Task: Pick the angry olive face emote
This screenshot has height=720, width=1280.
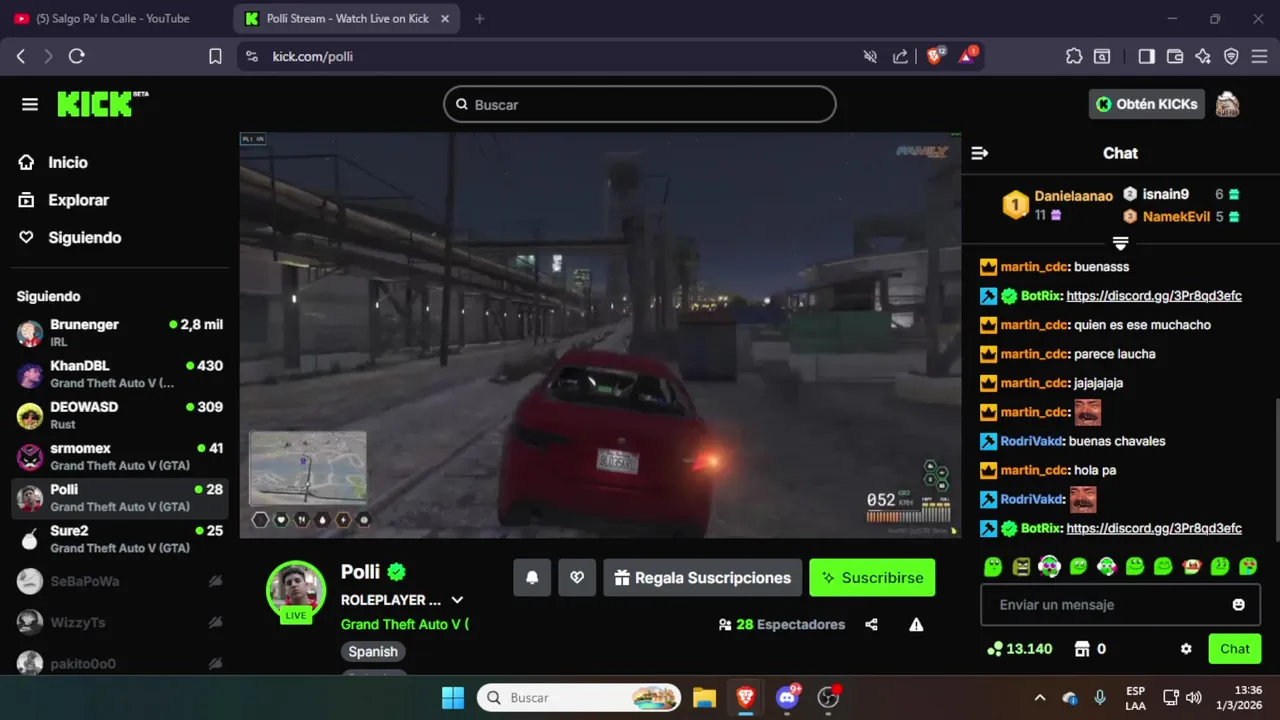Action: (x=1021, y=566)
